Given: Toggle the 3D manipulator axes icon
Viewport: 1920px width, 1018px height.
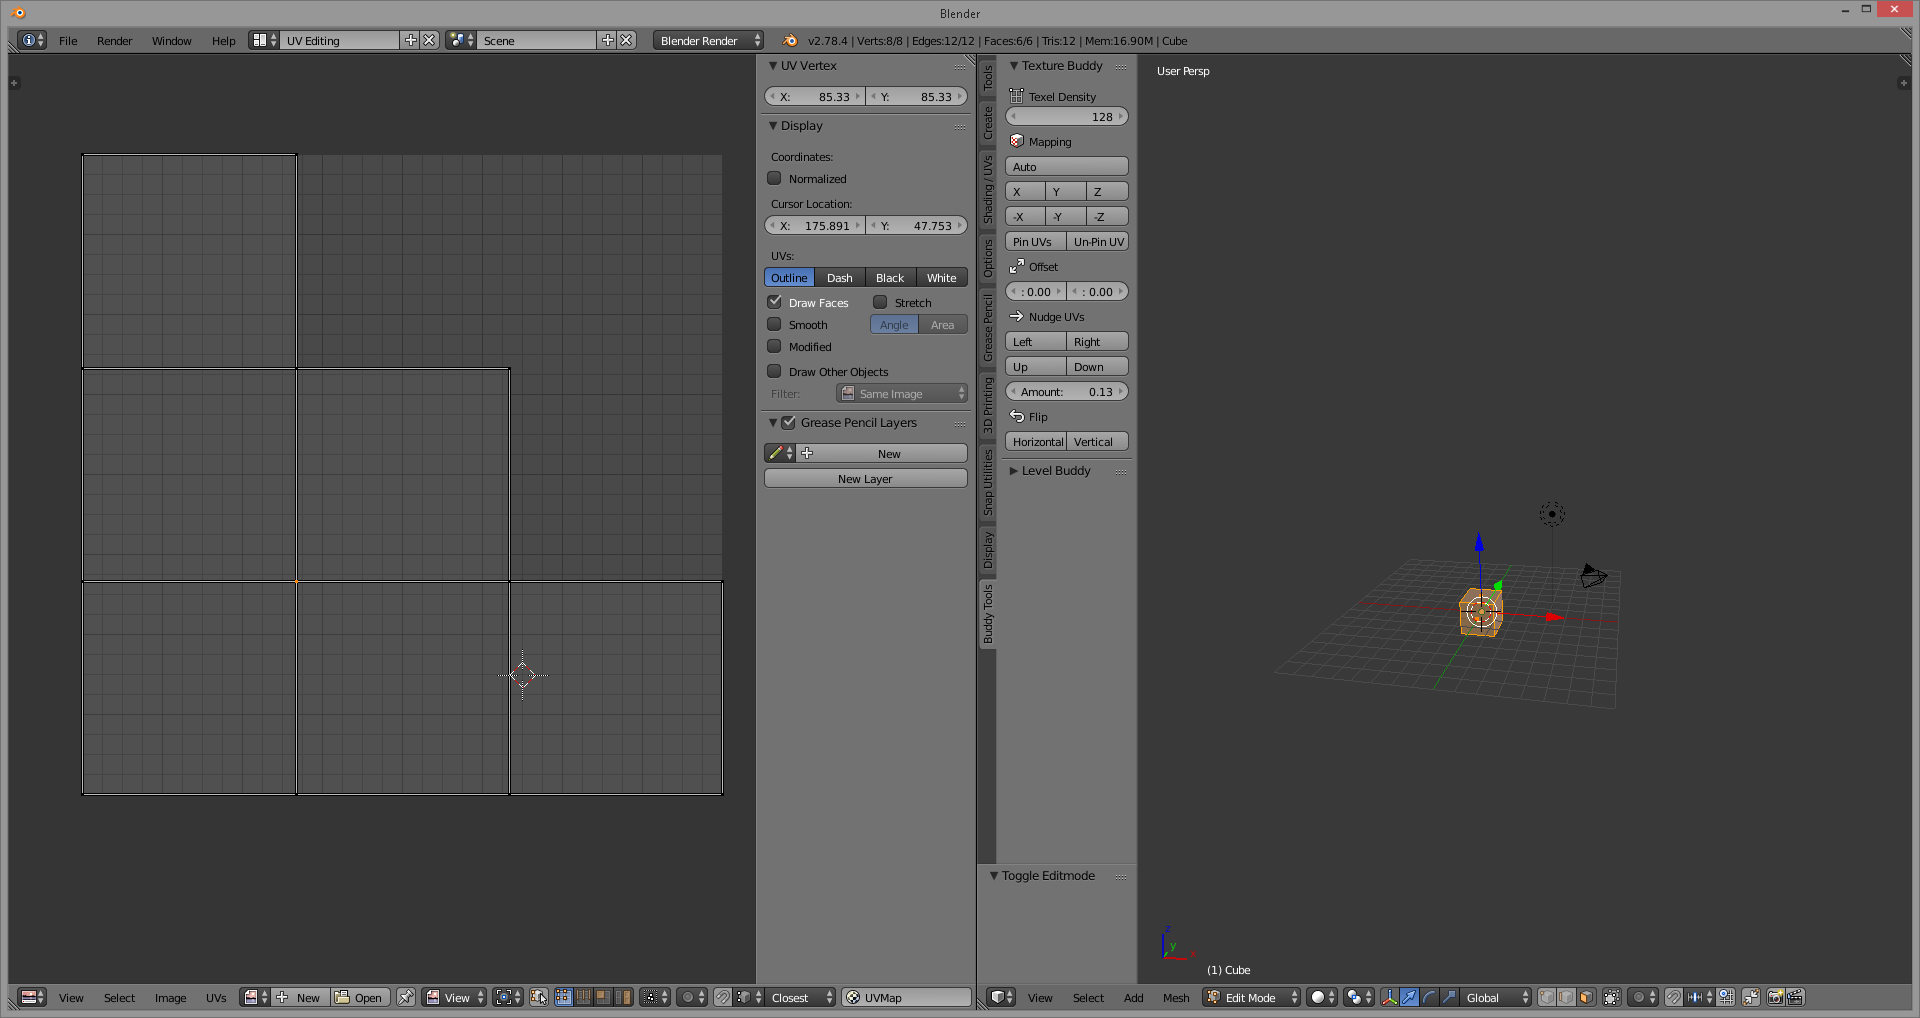Looking at the screenshot, I should tap(1389, 997).
